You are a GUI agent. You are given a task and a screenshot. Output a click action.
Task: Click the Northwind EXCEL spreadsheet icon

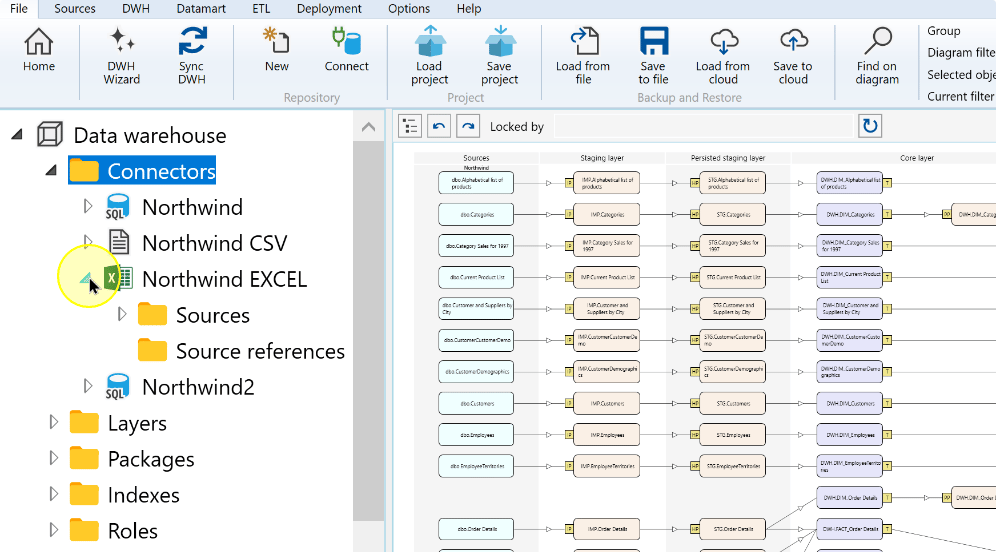(x=118, y=278)
